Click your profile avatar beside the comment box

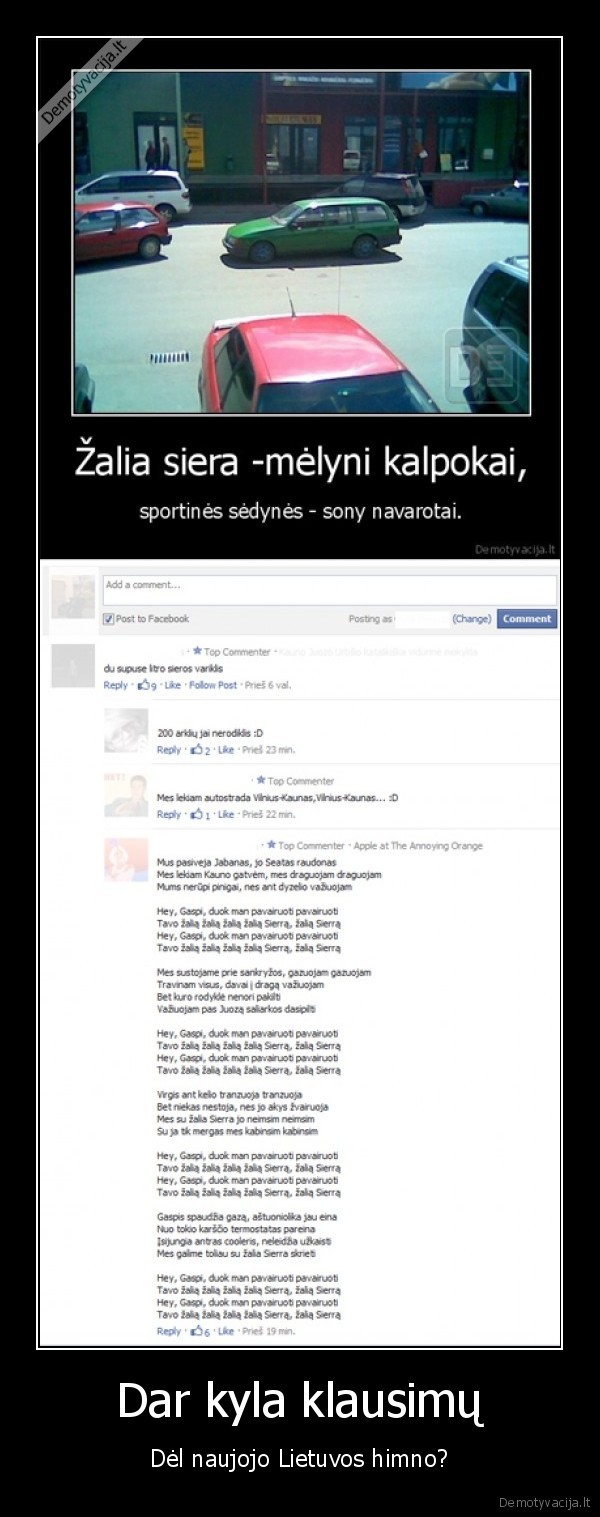pyautogui.click(x=73, y=596)
